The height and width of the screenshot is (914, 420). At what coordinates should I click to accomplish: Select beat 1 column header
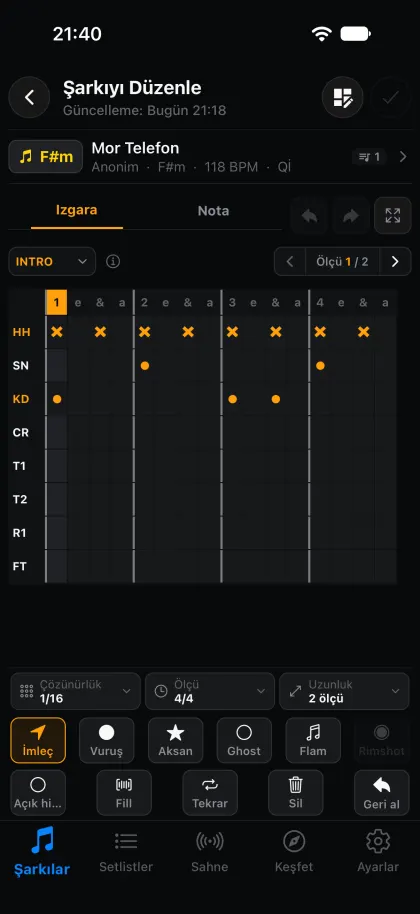(x=57, y=302)
